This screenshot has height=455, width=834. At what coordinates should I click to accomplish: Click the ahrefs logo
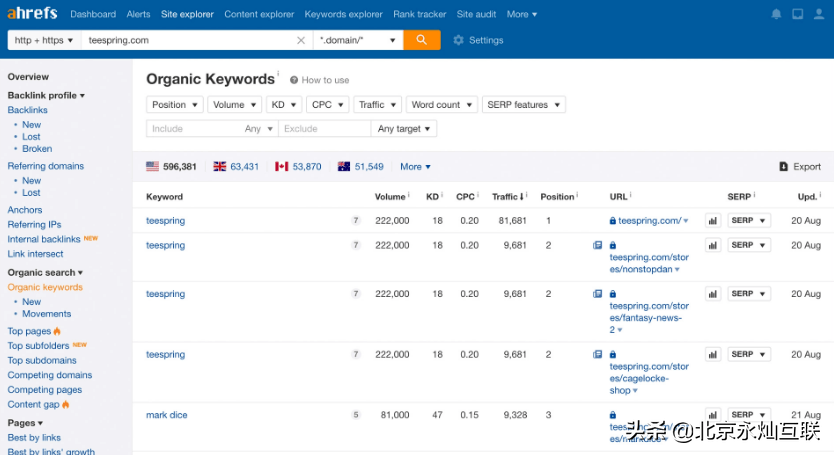(32, 13)
